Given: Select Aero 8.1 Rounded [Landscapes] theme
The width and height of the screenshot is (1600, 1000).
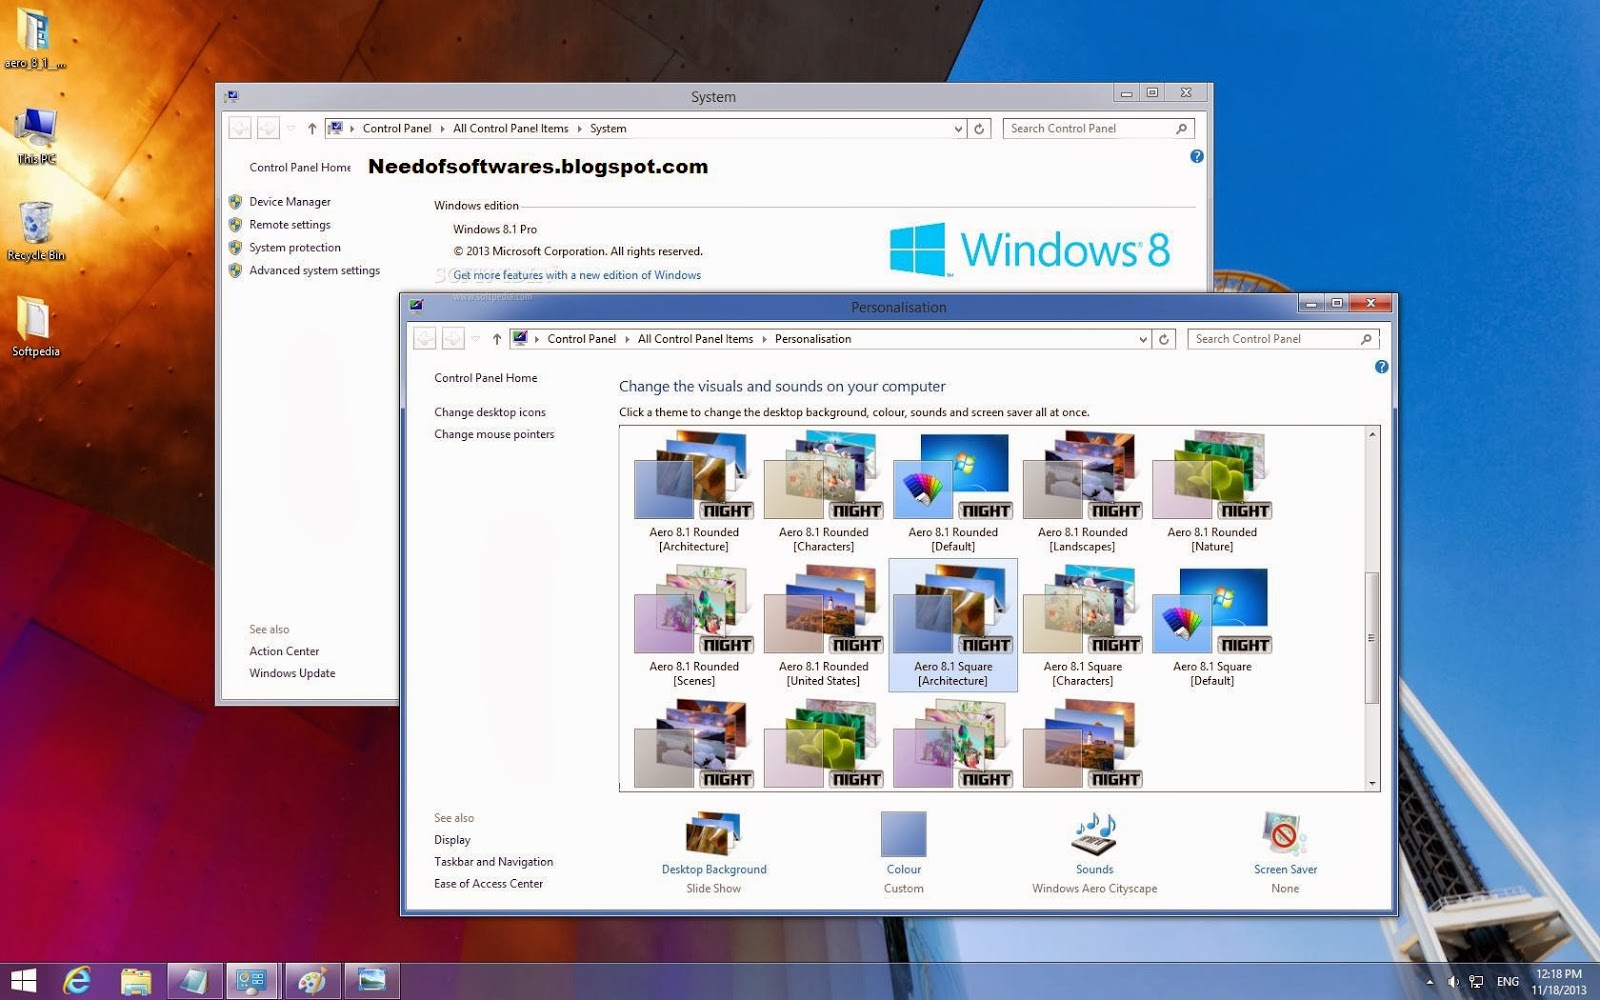Looking at the screenshot, I should [1083, 492].
